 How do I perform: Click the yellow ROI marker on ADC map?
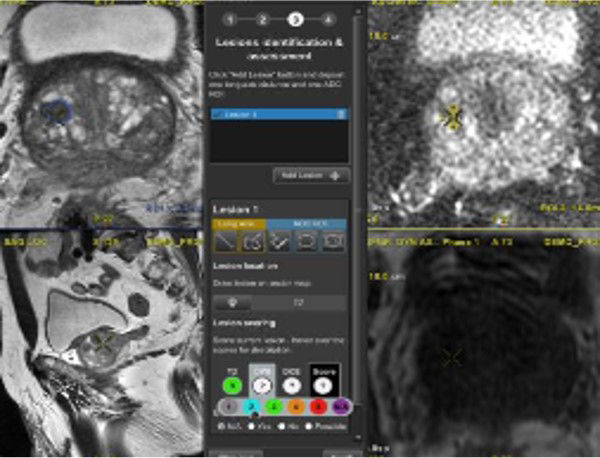click(453, 118)
